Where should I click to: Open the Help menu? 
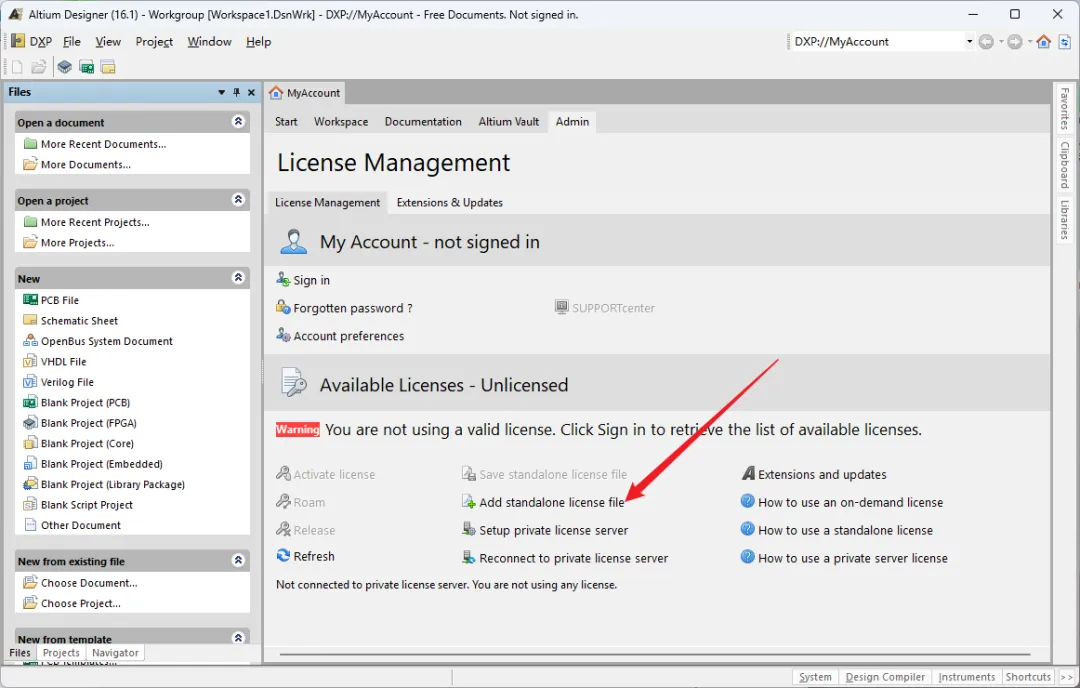pyautogui.click(x=258, y=41)
